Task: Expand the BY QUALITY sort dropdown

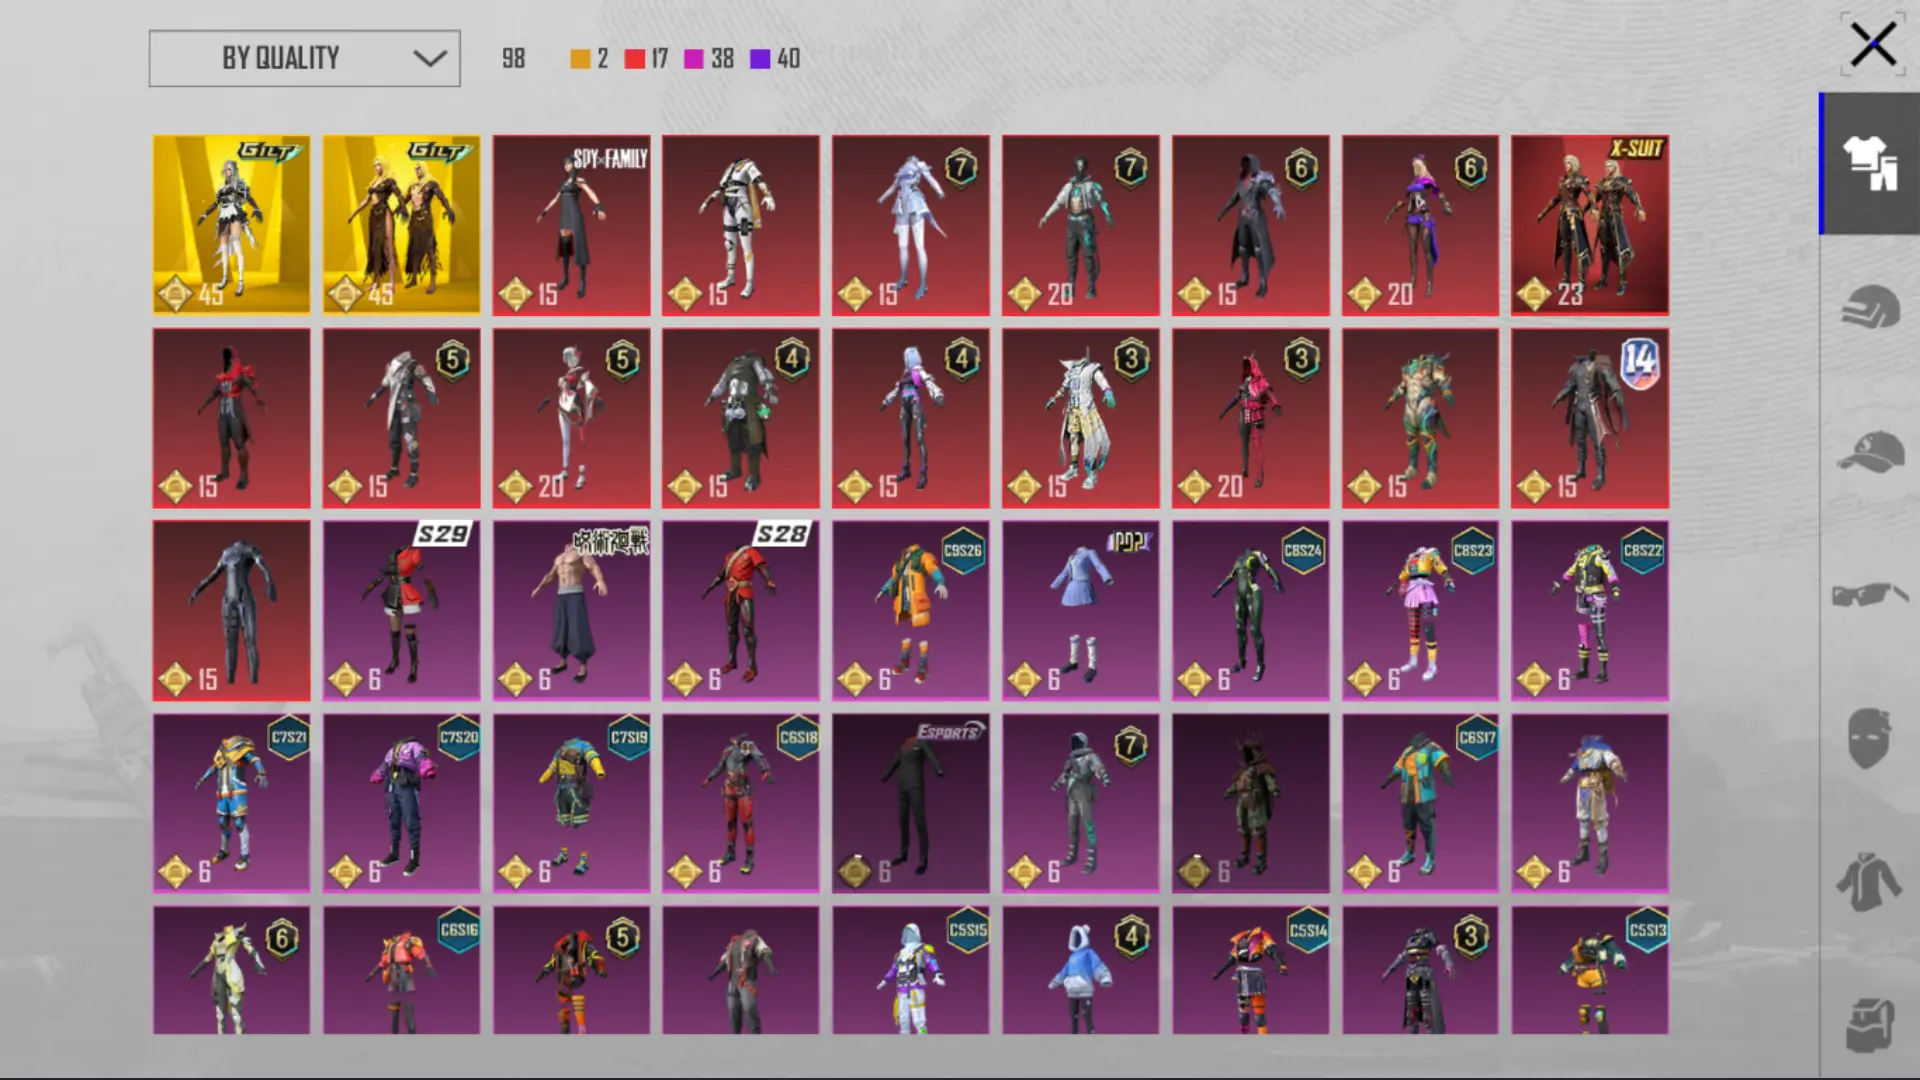Action: (x=304, y=58)
